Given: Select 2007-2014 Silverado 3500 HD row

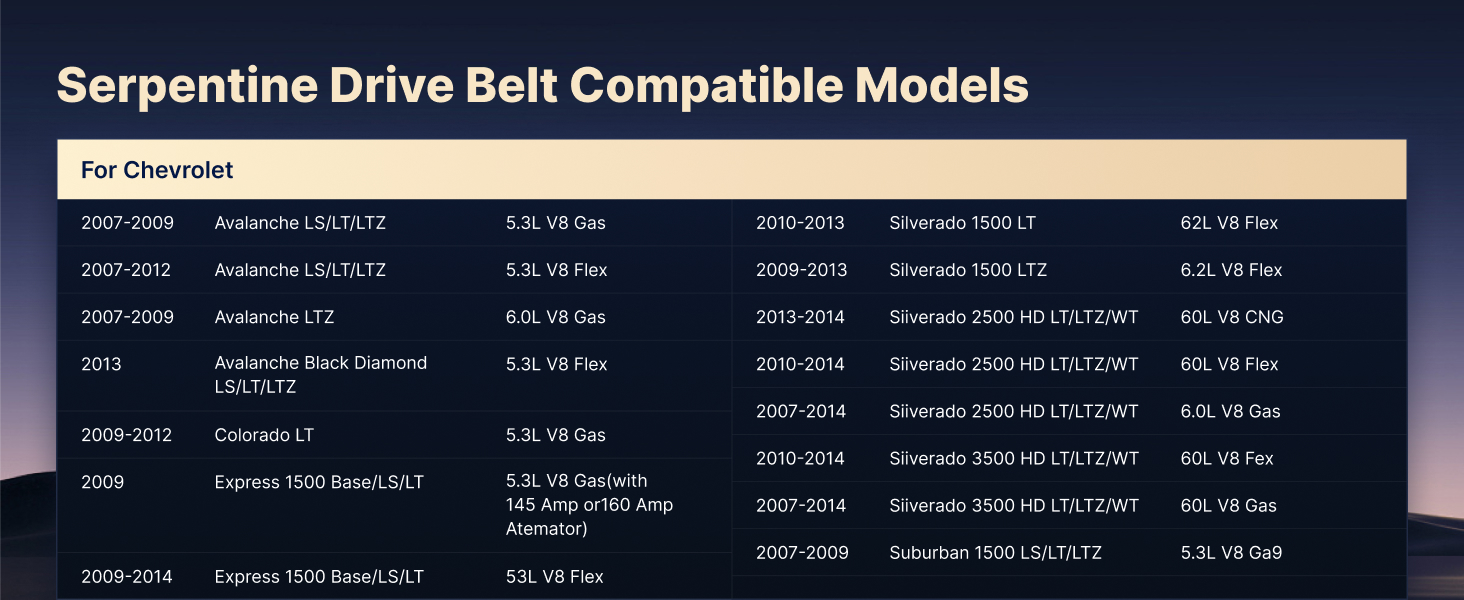Looking at the screenshot, I should click(1069, 505).
